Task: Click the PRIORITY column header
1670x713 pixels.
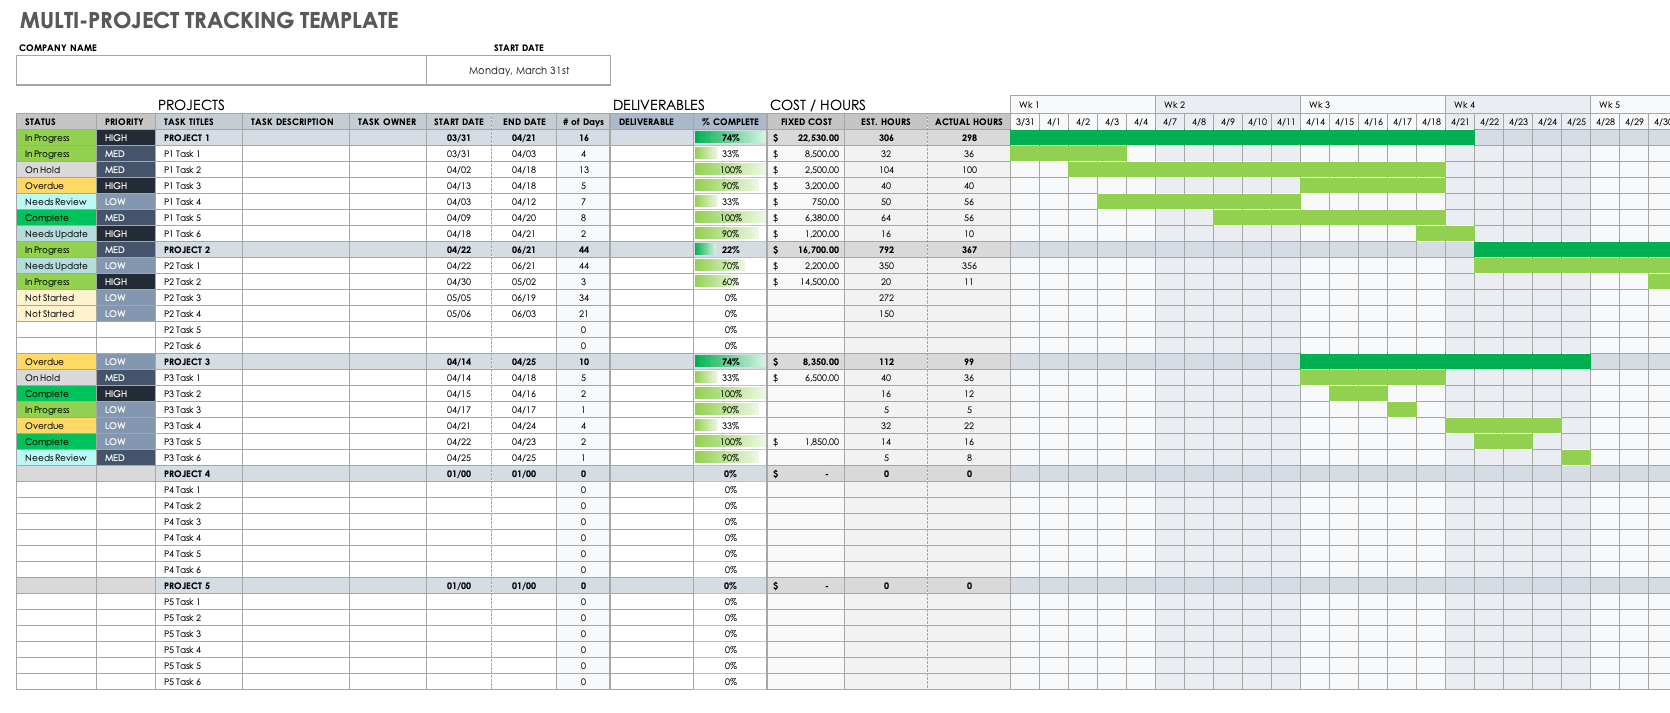Action: tap(126, 122)
